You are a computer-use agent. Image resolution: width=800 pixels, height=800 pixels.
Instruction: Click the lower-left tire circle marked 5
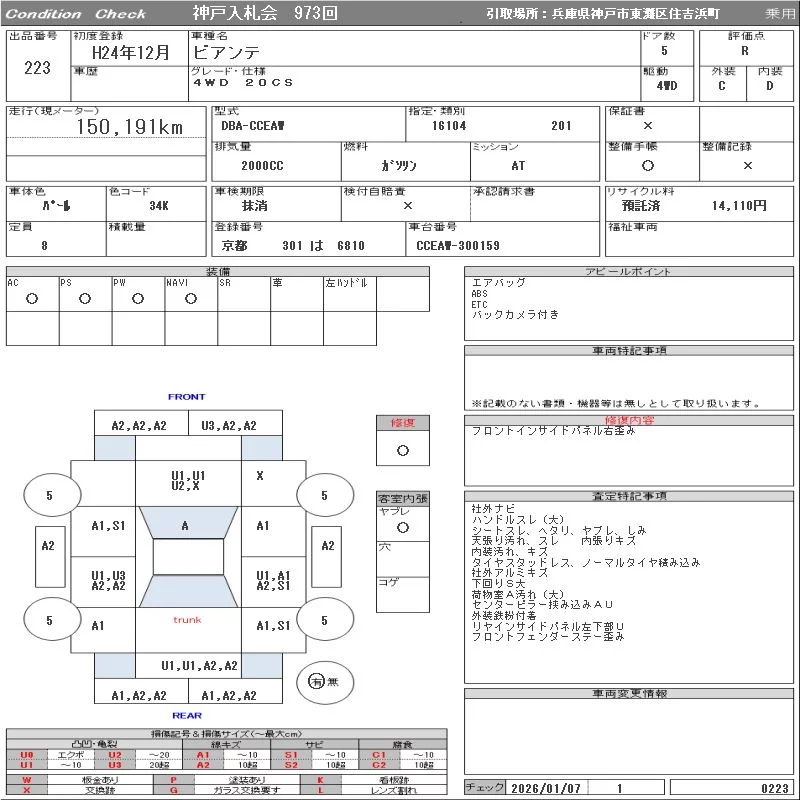tap(49, 620)
